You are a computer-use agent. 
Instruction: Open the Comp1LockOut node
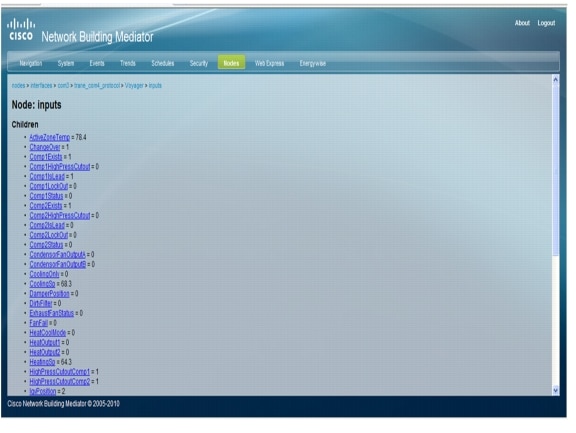click(x=48, y=186)
